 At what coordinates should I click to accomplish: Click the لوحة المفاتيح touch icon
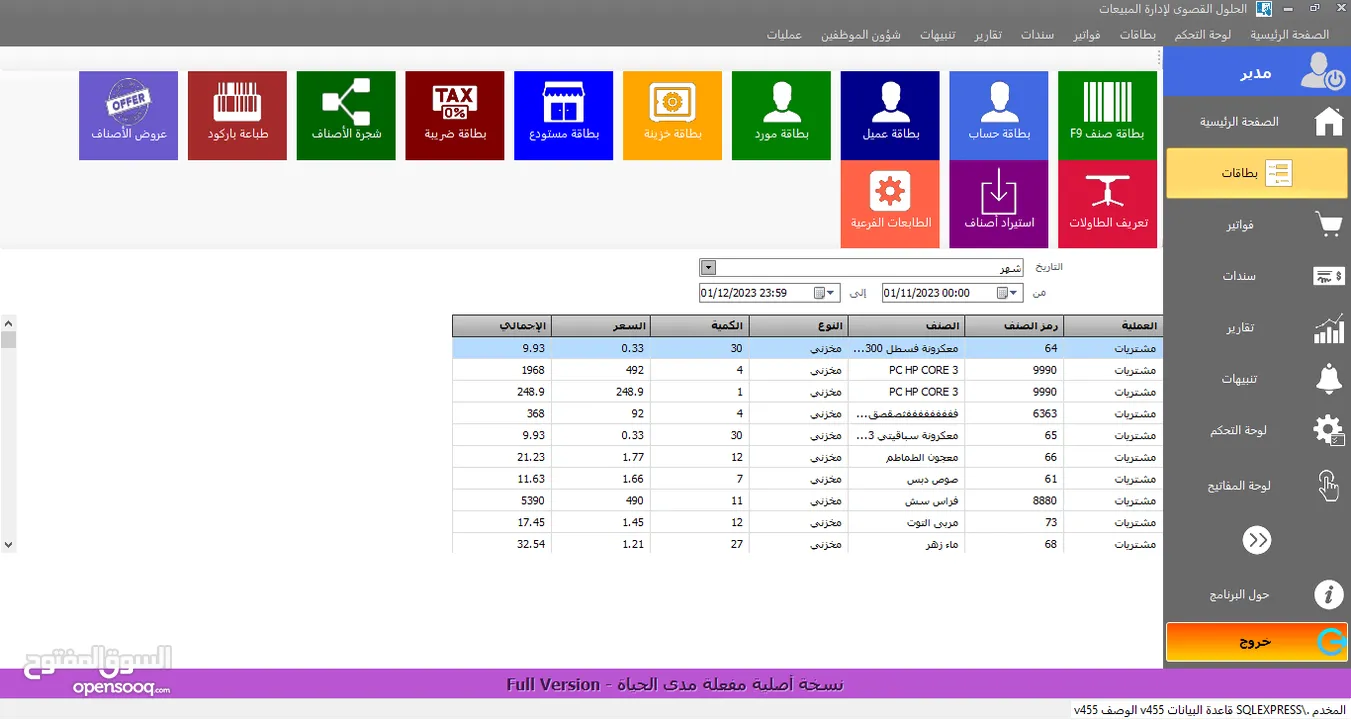tap(1328, 485)
